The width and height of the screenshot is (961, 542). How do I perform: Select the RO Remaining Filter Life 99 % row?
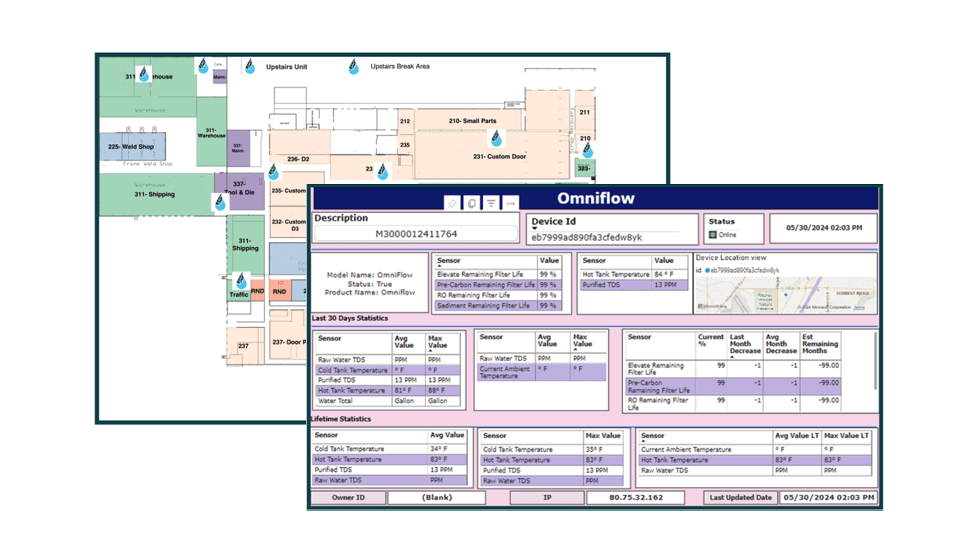tap(498, 295)
